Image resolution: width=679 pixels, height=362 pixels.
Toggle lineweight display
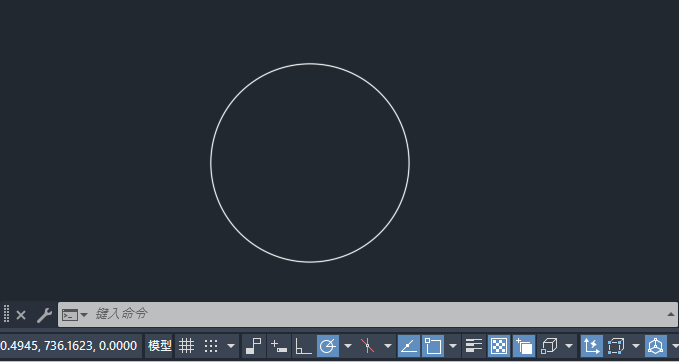(474, 346)
